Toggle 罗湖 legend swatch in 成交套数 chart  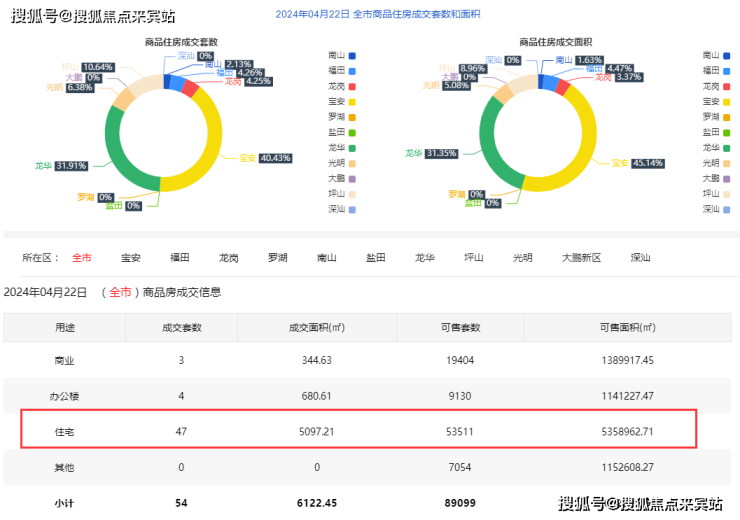(x=352, y=117)
